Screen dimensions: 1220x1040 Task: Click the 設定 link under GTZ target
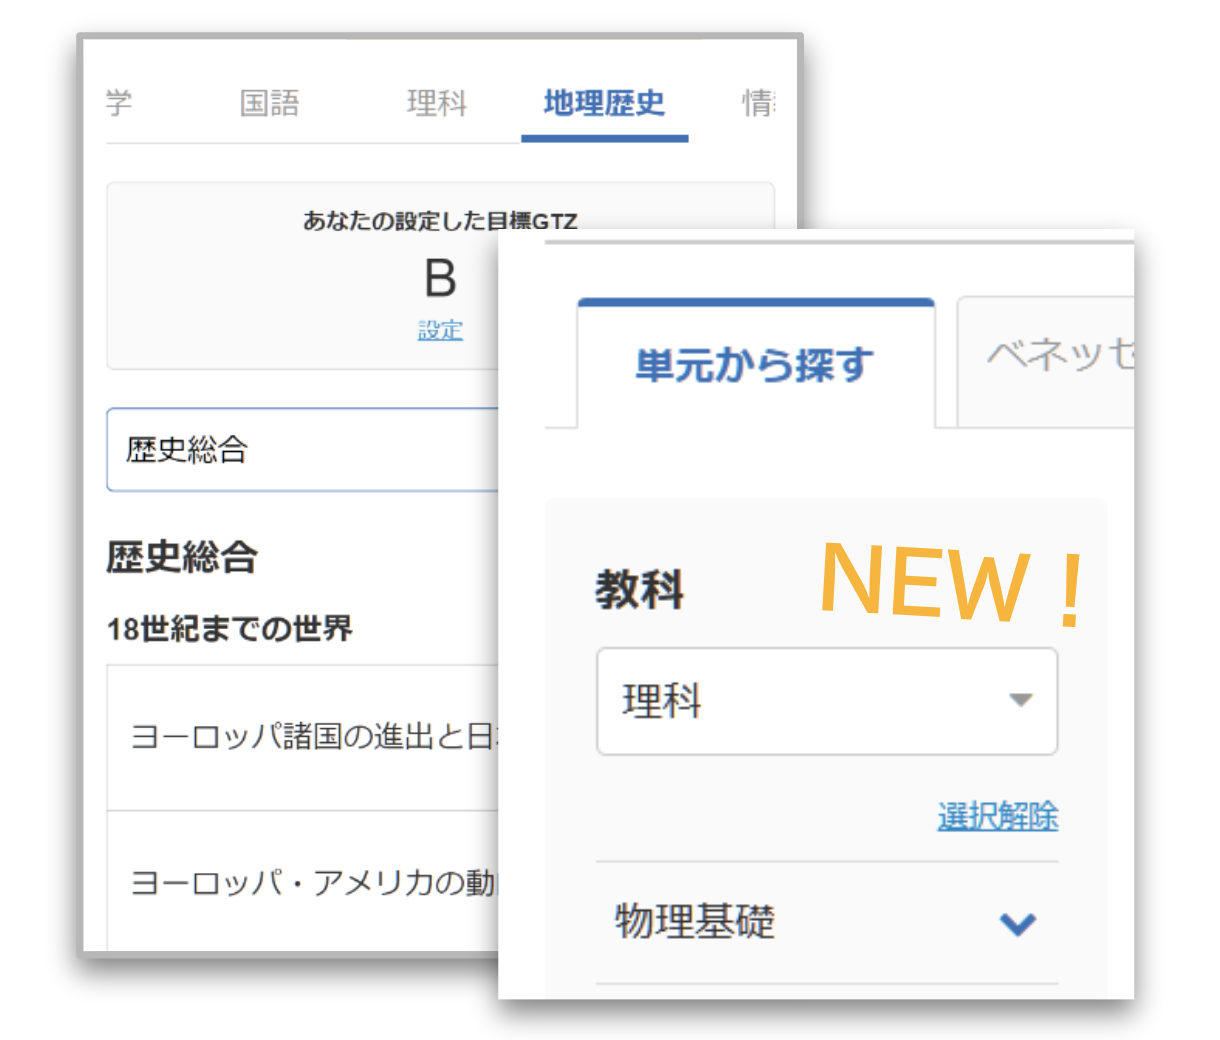coord(440,330)
